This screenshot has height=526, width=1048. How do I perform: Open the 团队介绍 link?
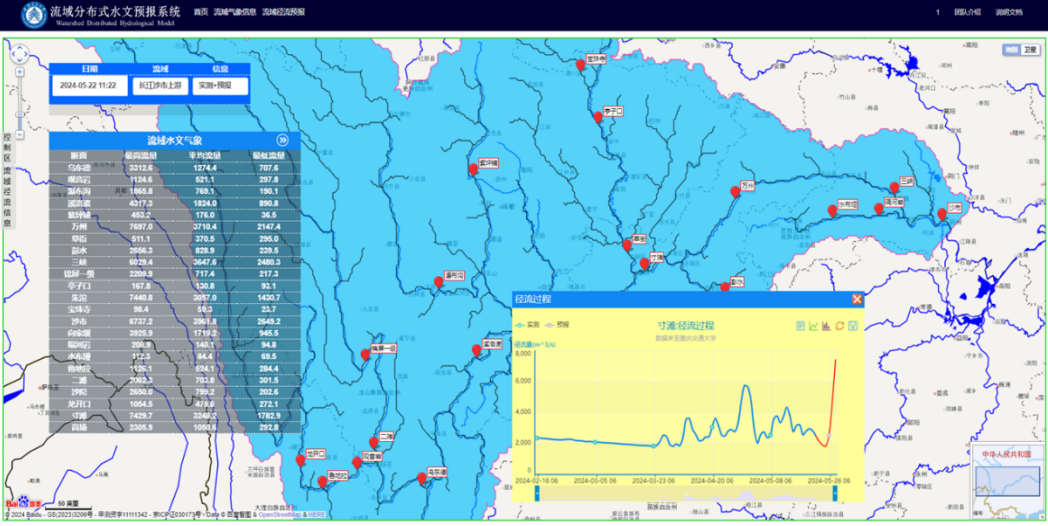[967, 12]
